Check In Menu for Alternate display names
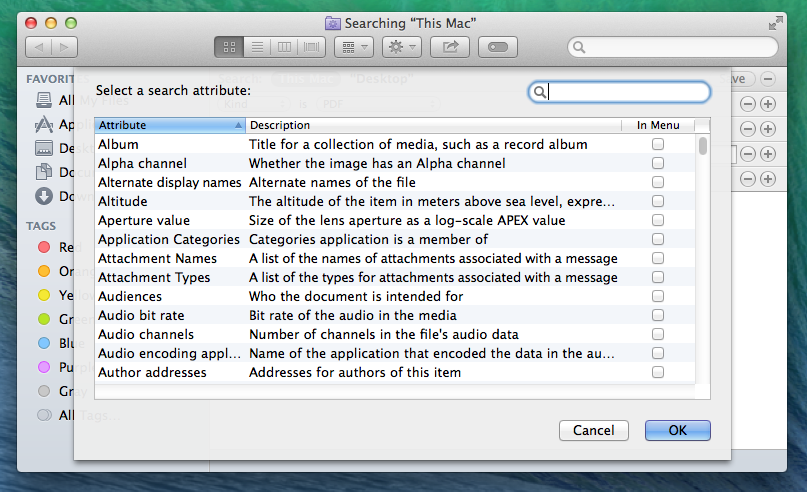Screen dimensions: 807x492 pyautogui.click(x=658, y=182)
